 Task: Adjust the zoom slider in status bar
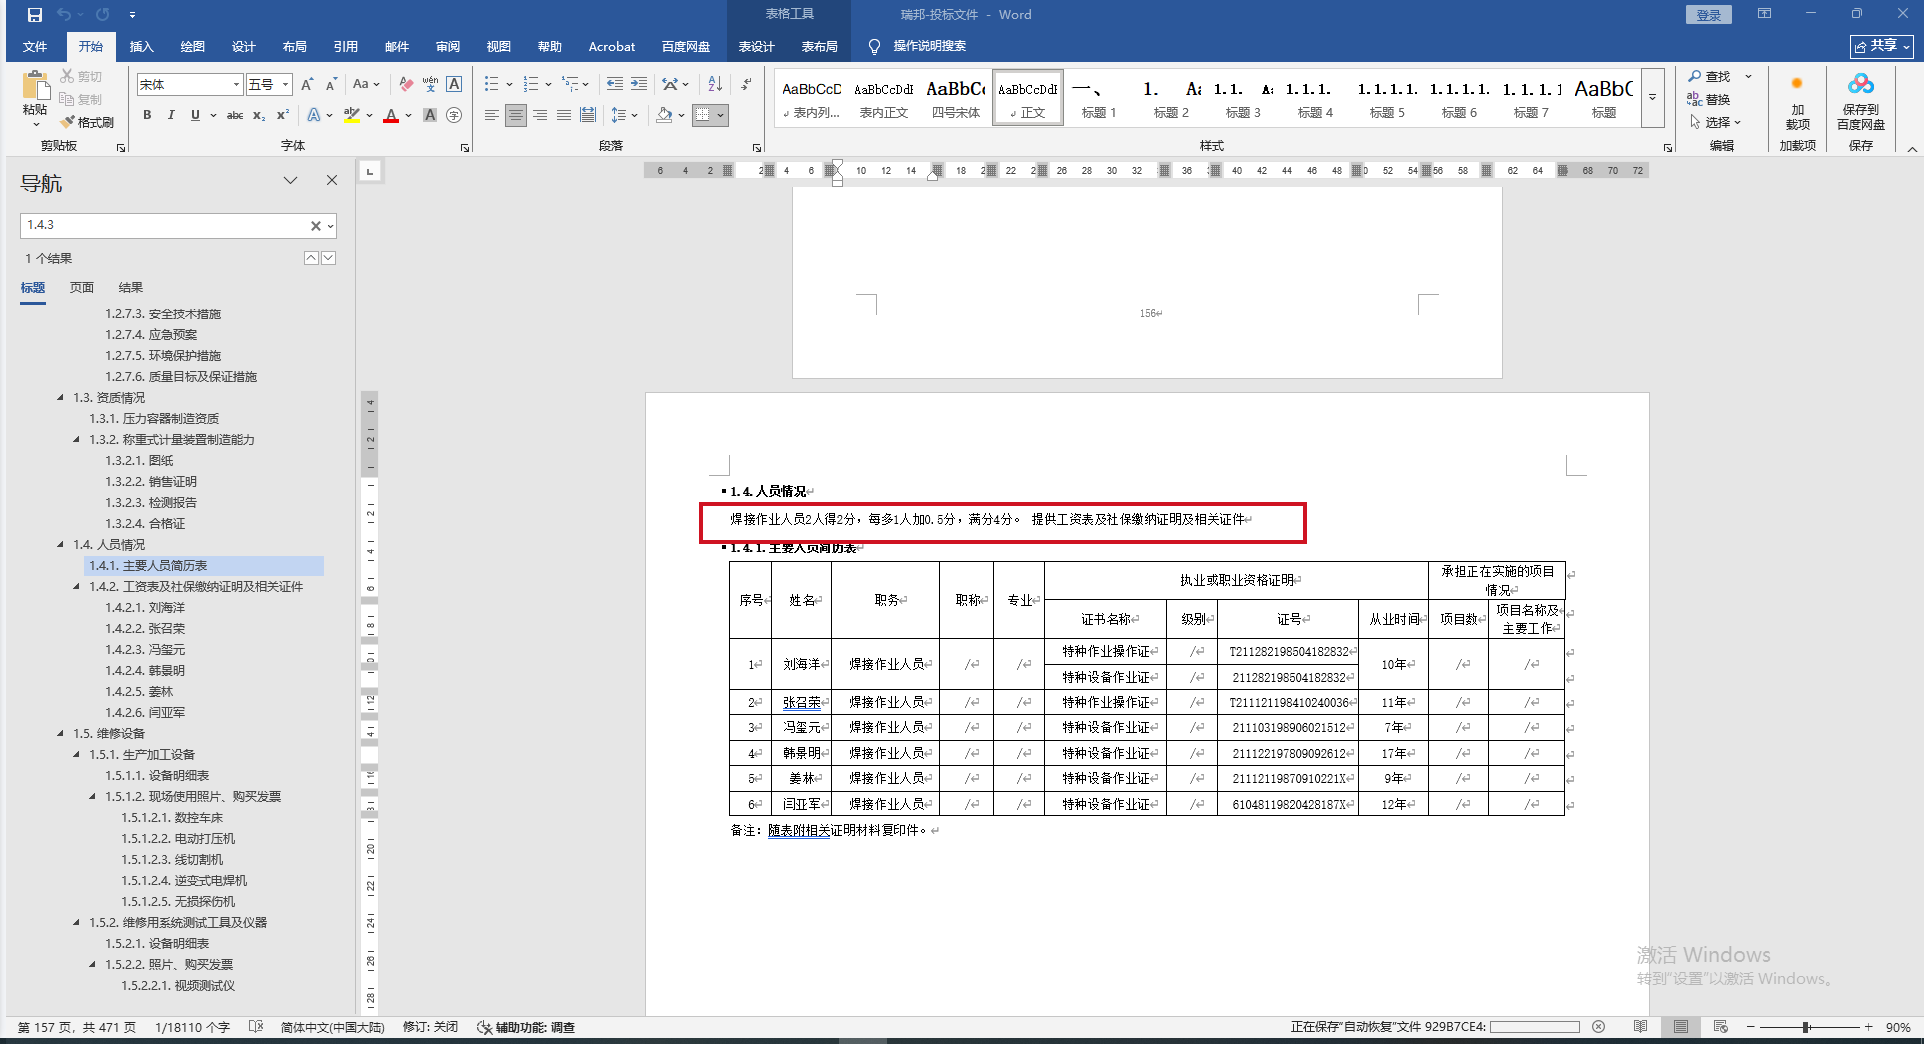[1807, 1027]
